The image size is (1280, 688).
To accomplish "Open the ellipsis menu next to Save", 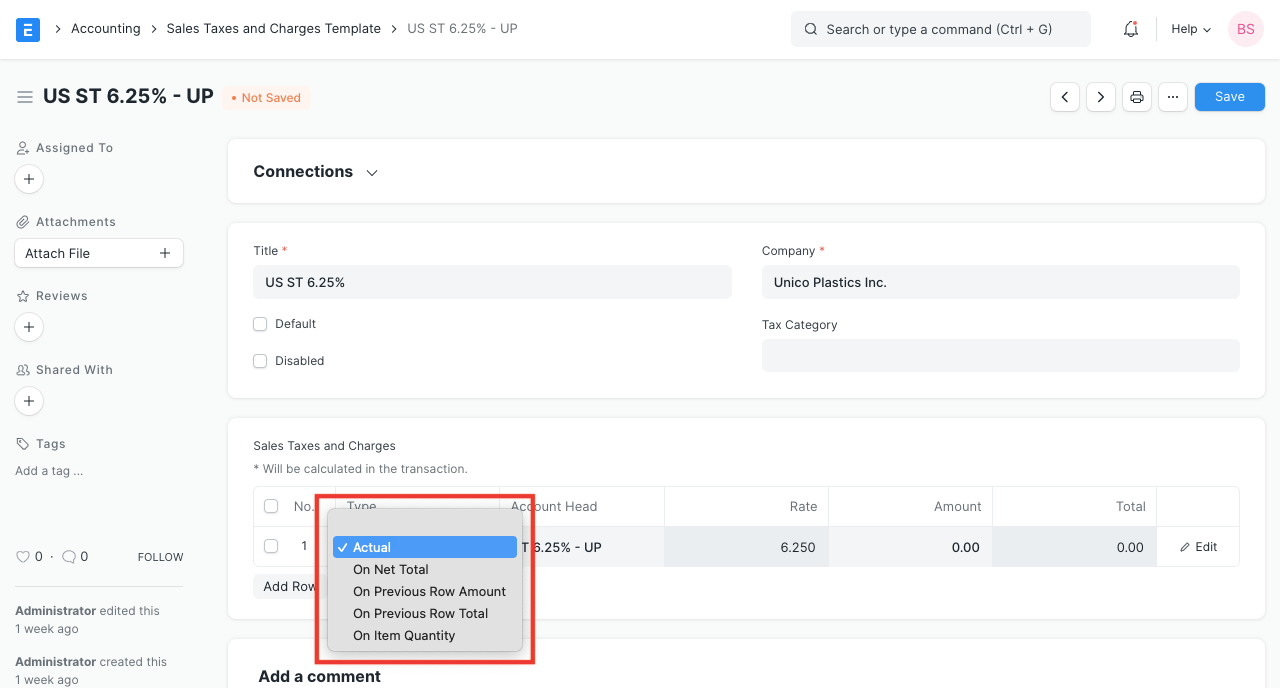I will click(1173, 96).
